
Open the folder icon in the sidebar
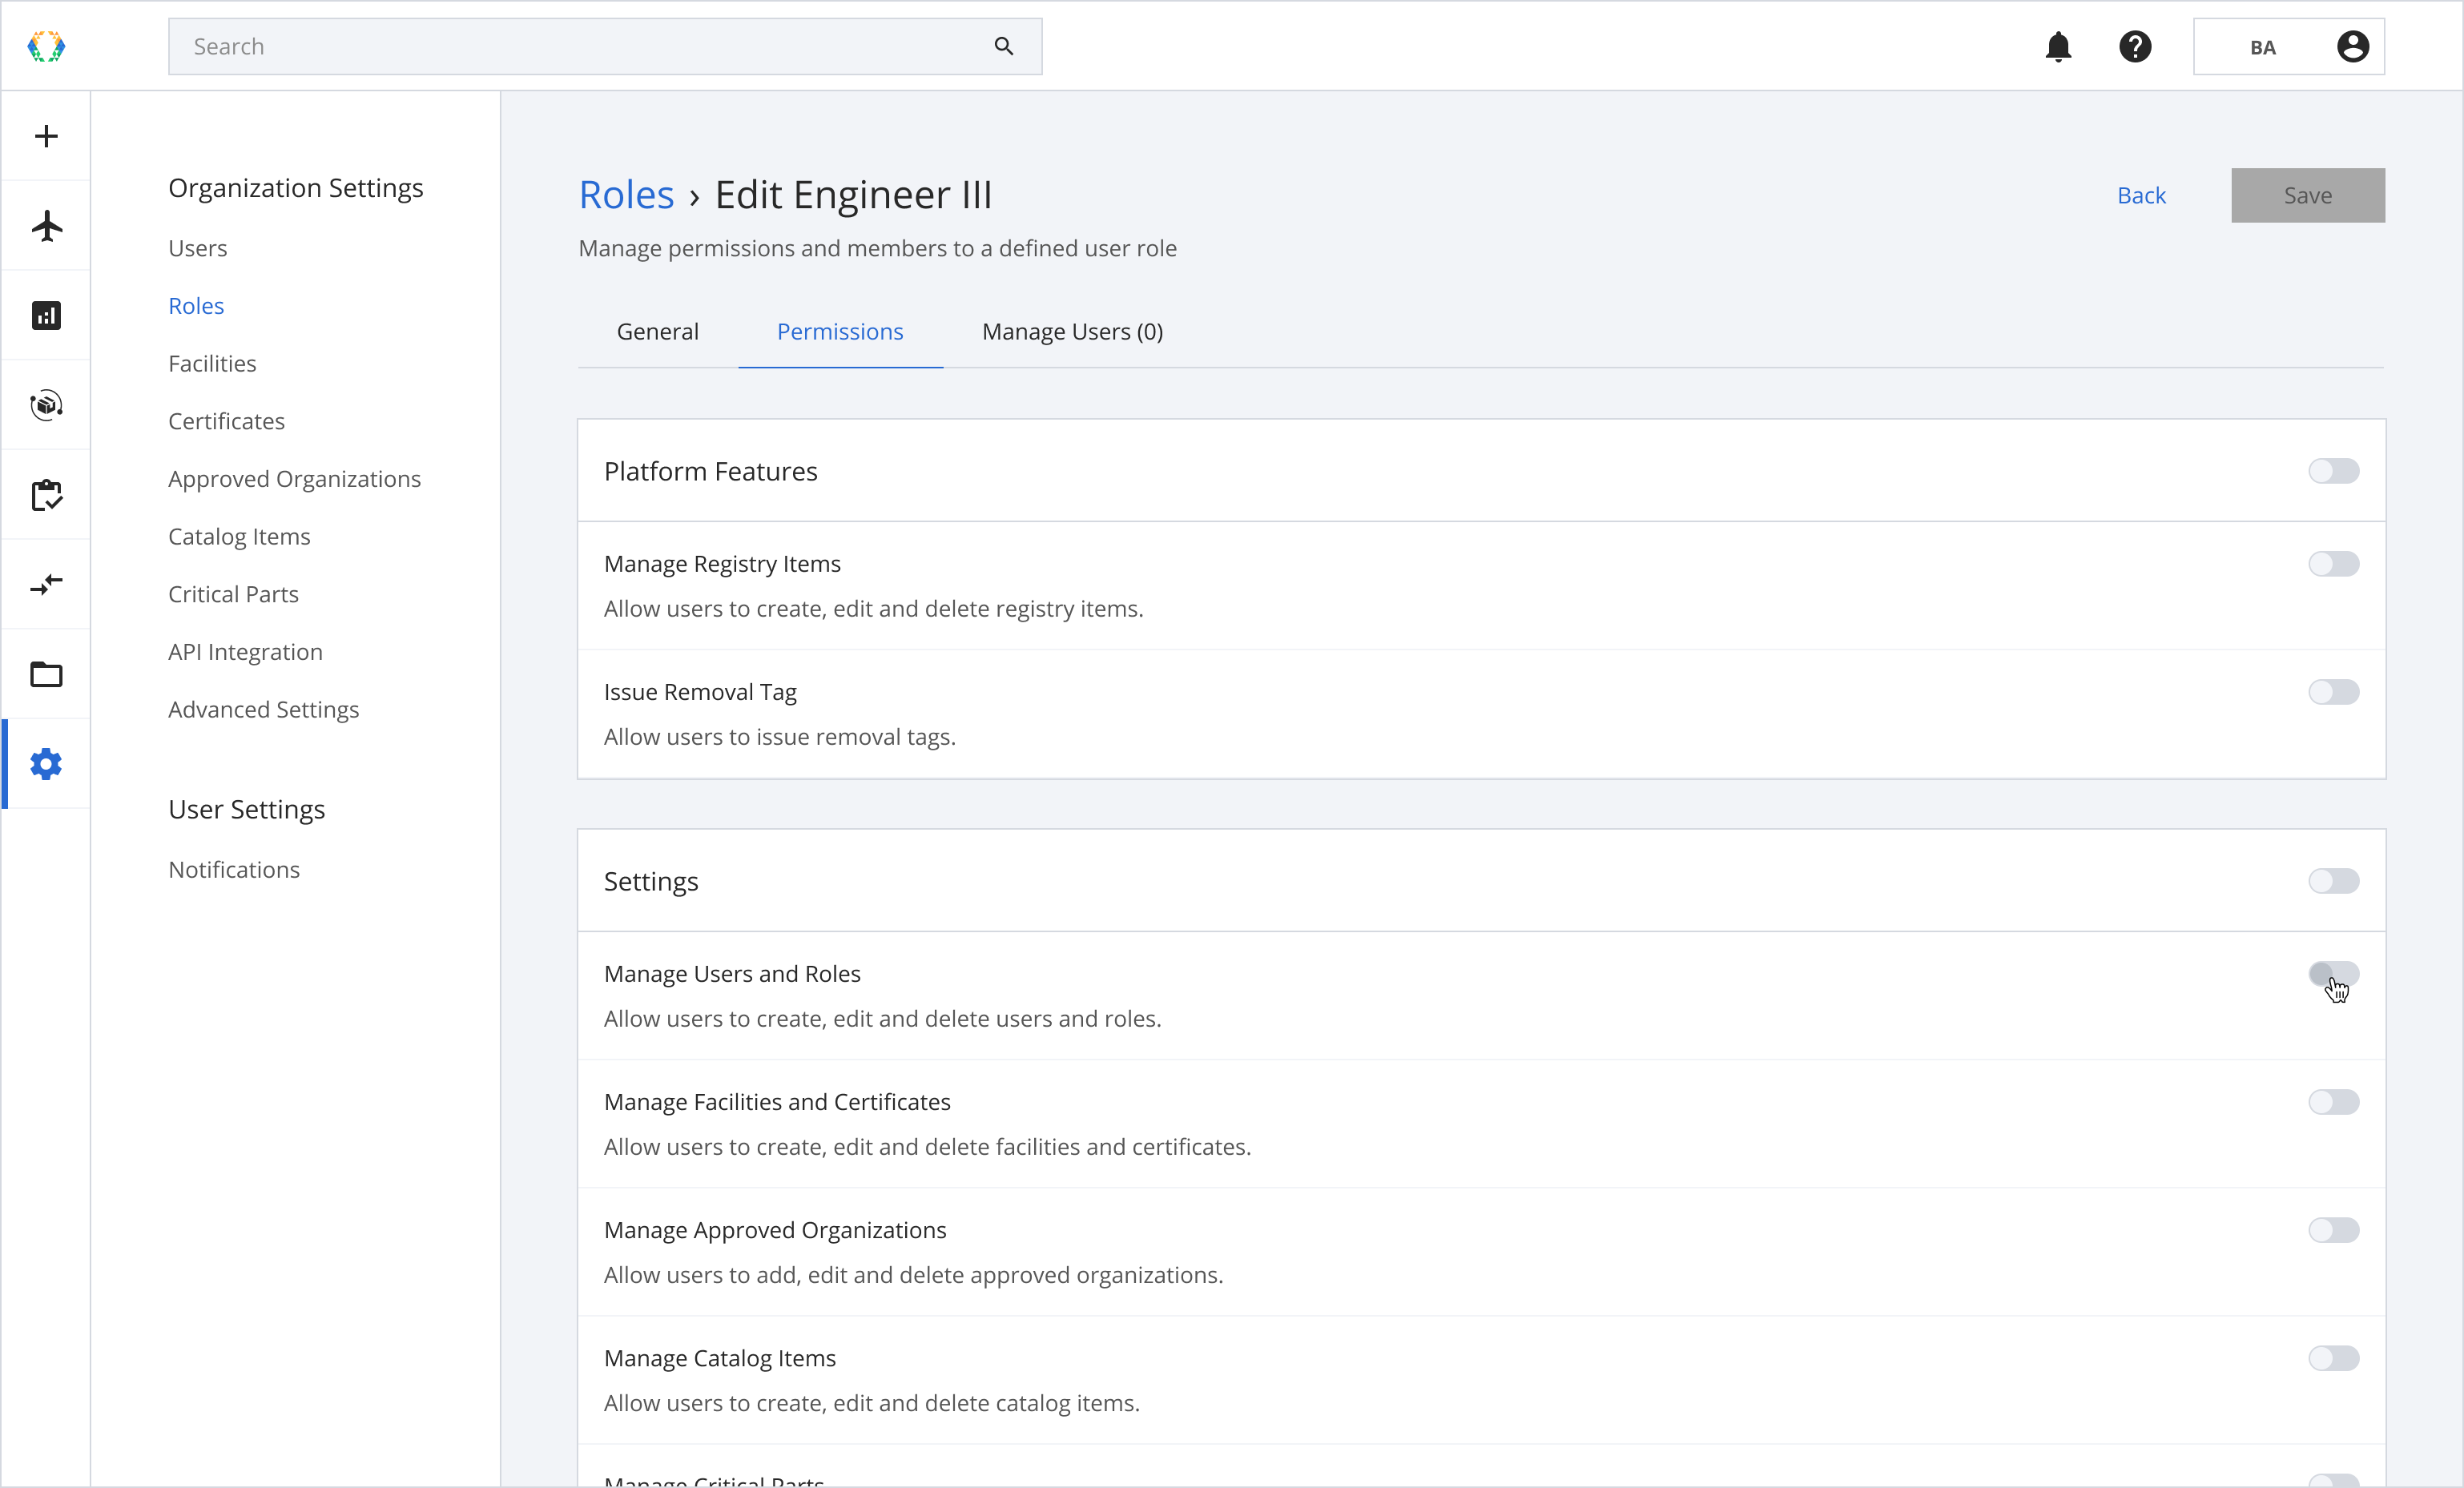point(46,674)
